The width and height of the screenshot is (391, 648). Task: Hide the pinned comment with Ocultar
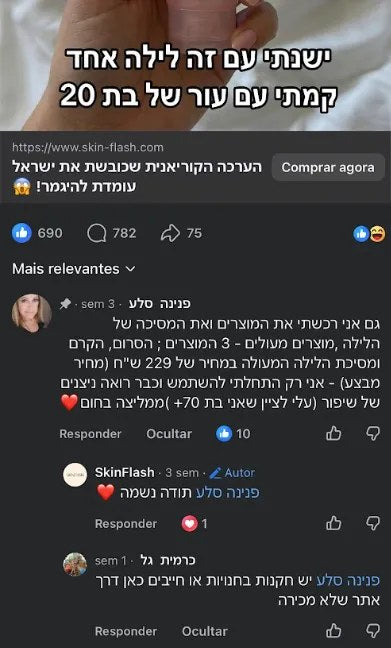point(169,434)
